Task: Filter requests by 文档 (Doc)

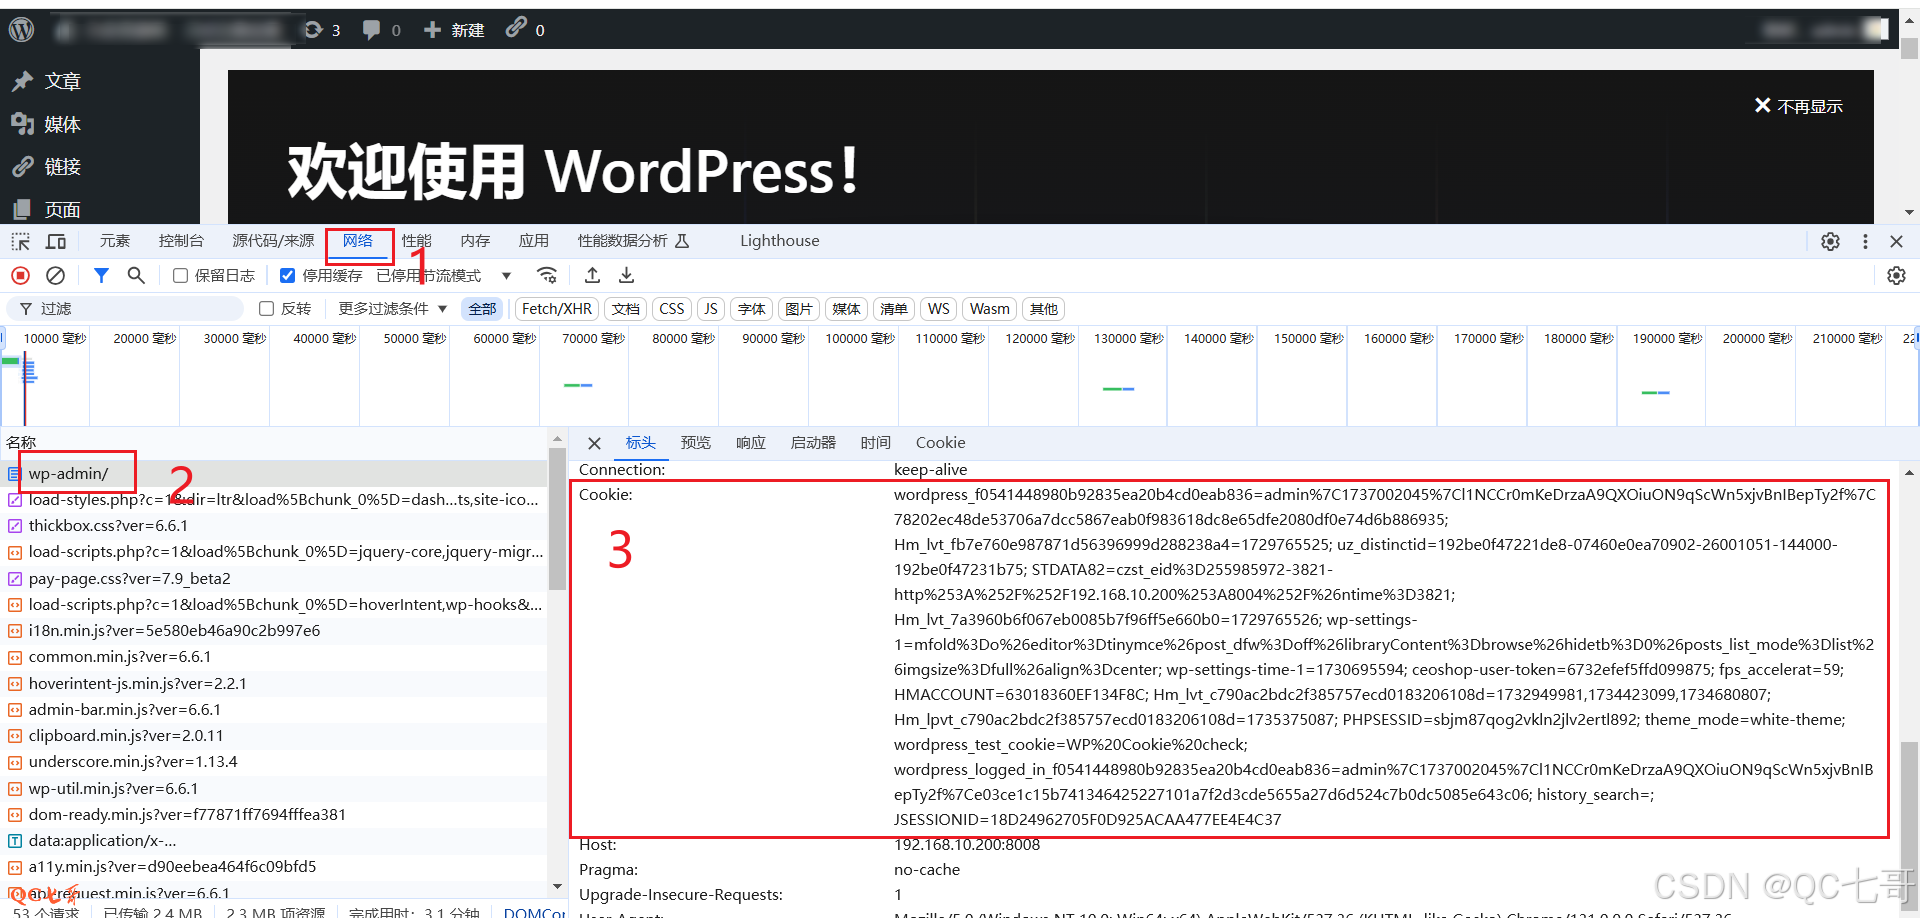Action: pyautogui.click(x=626, y=309)
